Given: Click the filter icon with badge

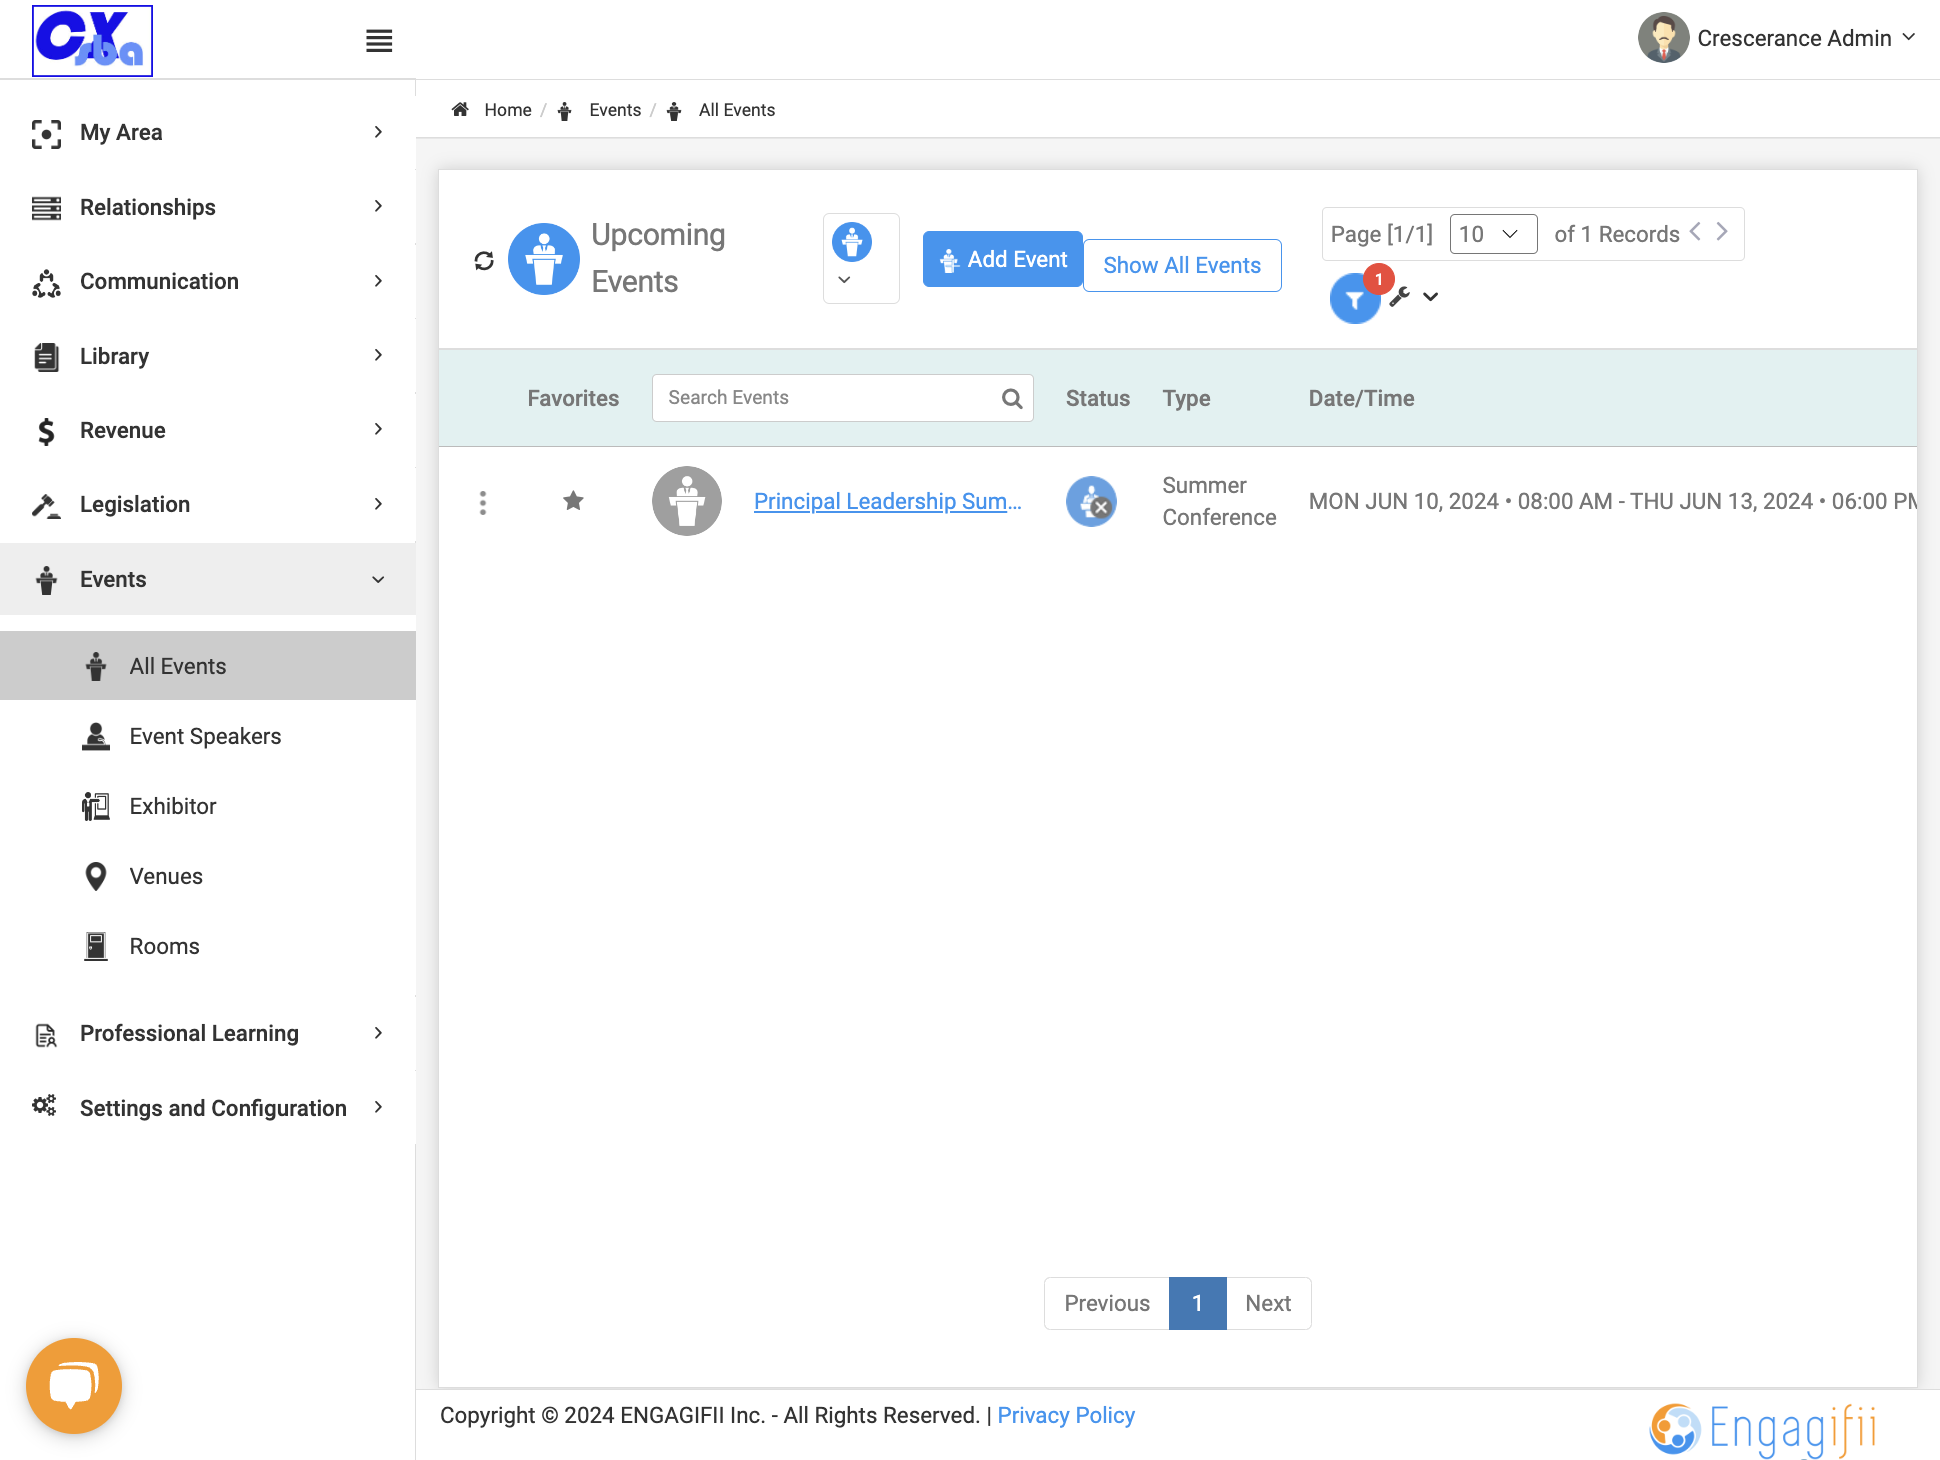Looking at the screenshot, I should tap(1355, 299).
